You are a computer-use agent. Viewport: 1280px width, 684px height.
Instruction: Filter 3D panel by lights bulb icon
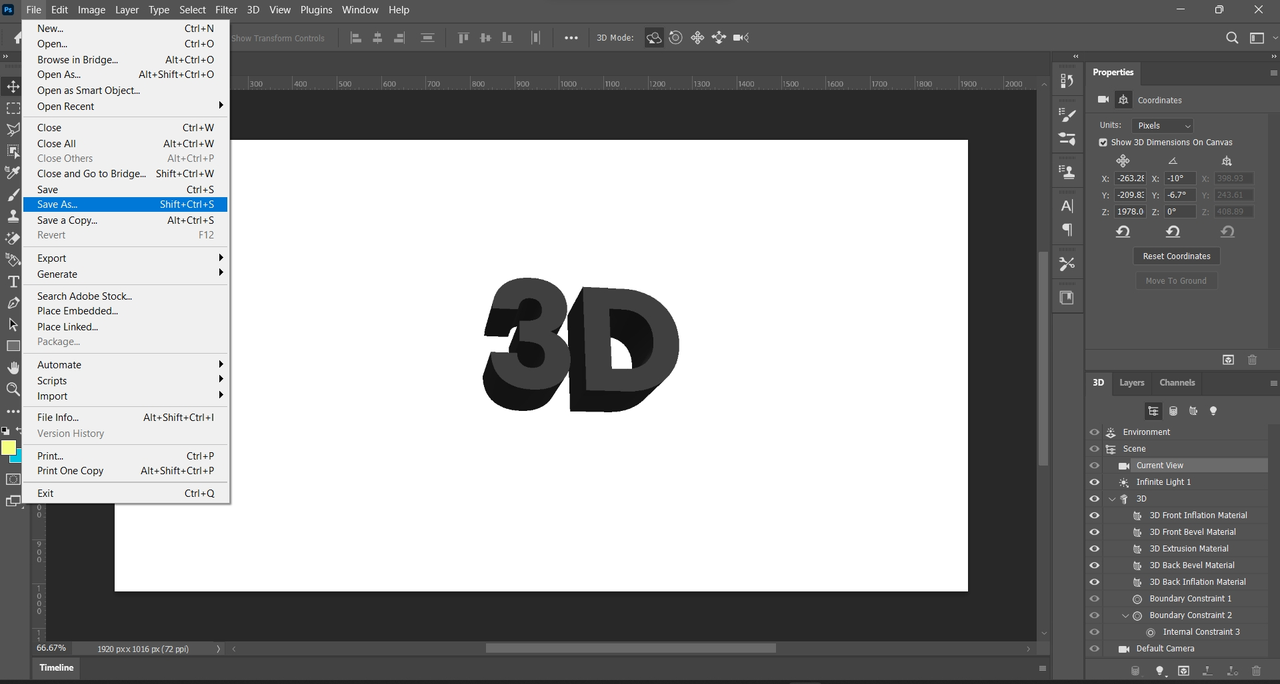click(1213, 411)
